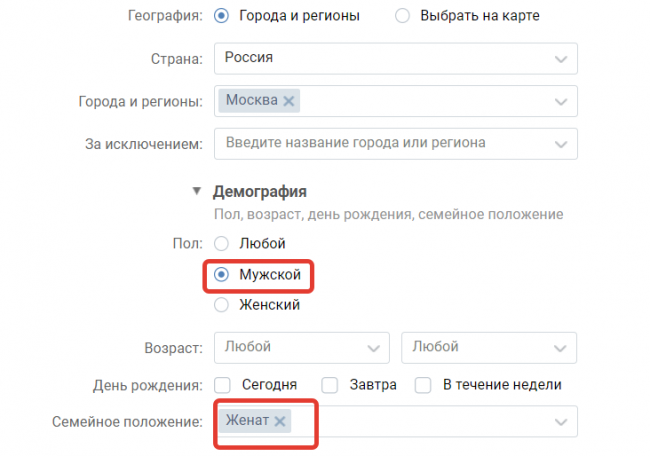Check the В течение недели checkbox
The height and width of the screenshot is (456, 650).
click(x=423, y=384)
